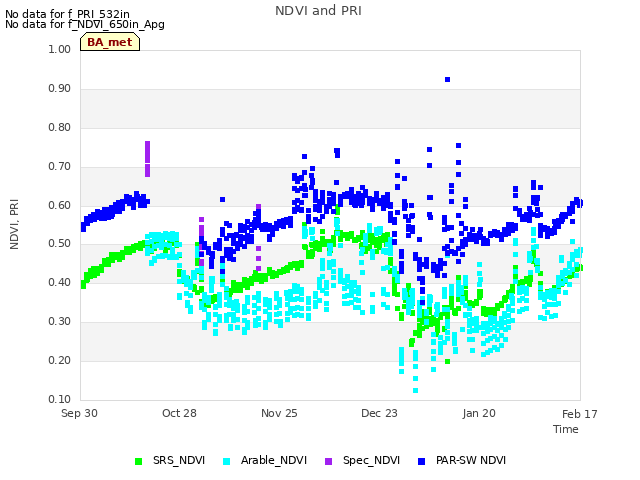The width and height of the screenshot is (640, 480).
Task: Click the 0.70 y-axis tick label
Action: point(60,167)
